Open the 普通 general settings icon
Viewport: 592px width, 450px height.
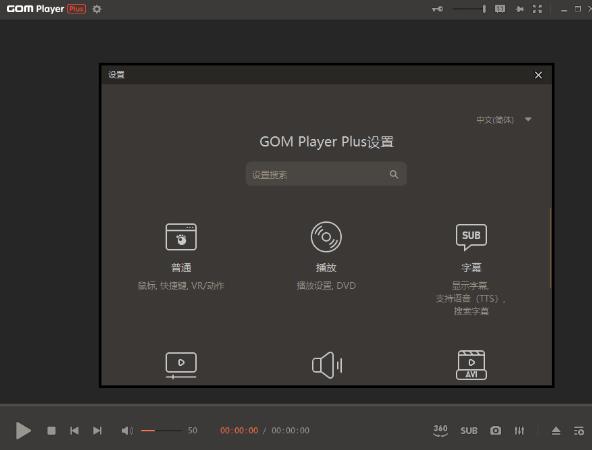click(x=181, y=237)
